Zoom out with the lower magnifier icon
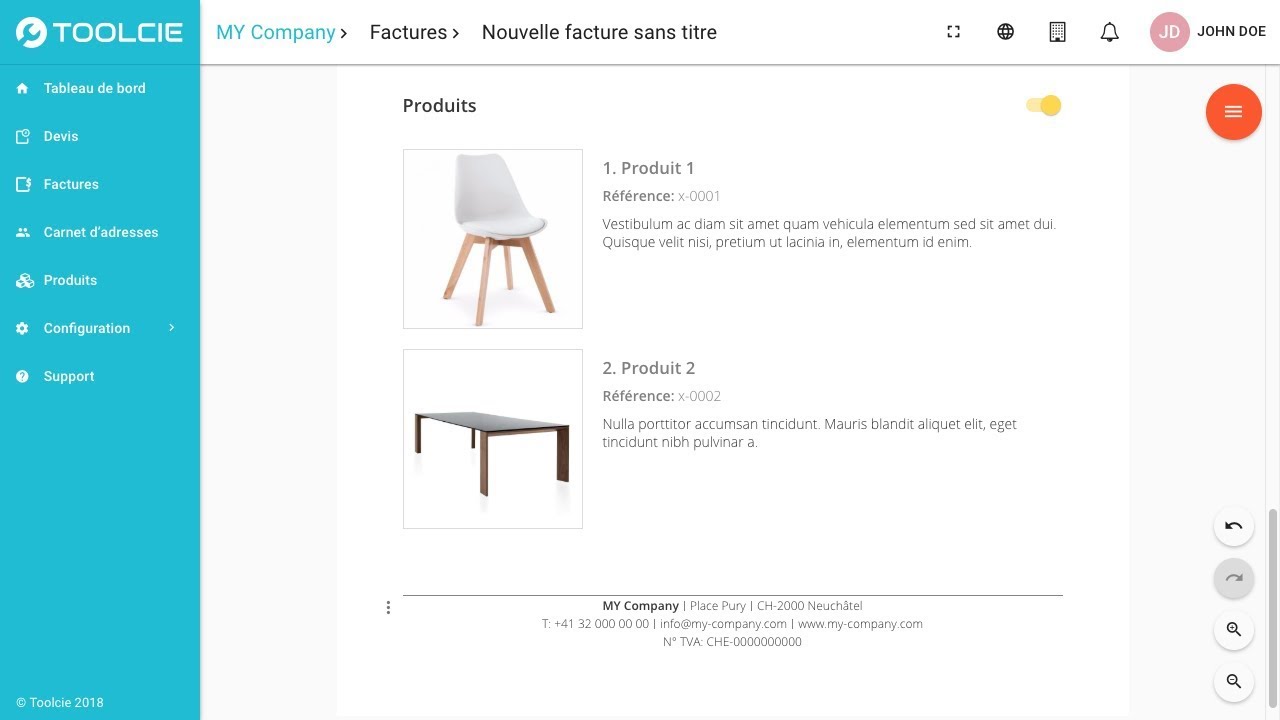This screenshot has height=720, width=1280. [x=1233, y=682]
